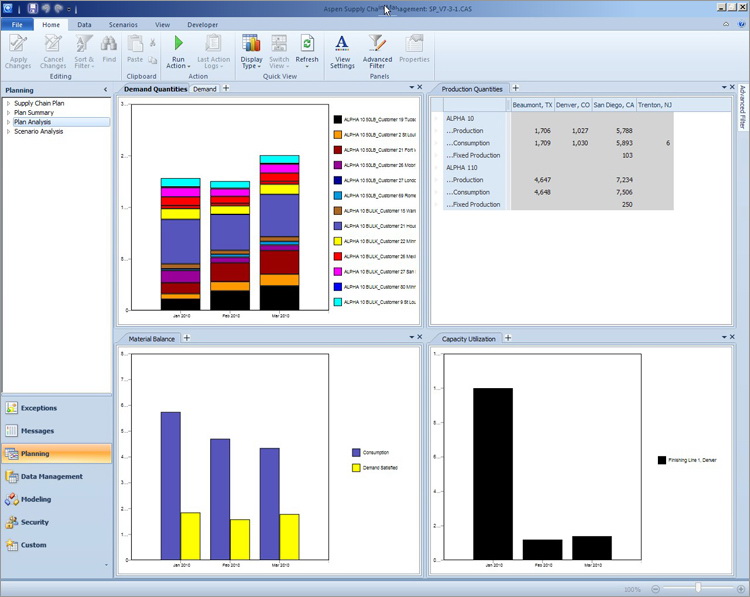750x597 pixels.
Task: Click the Jan 2010 bar in Capacity Utilization
Action: coord(493,474)
